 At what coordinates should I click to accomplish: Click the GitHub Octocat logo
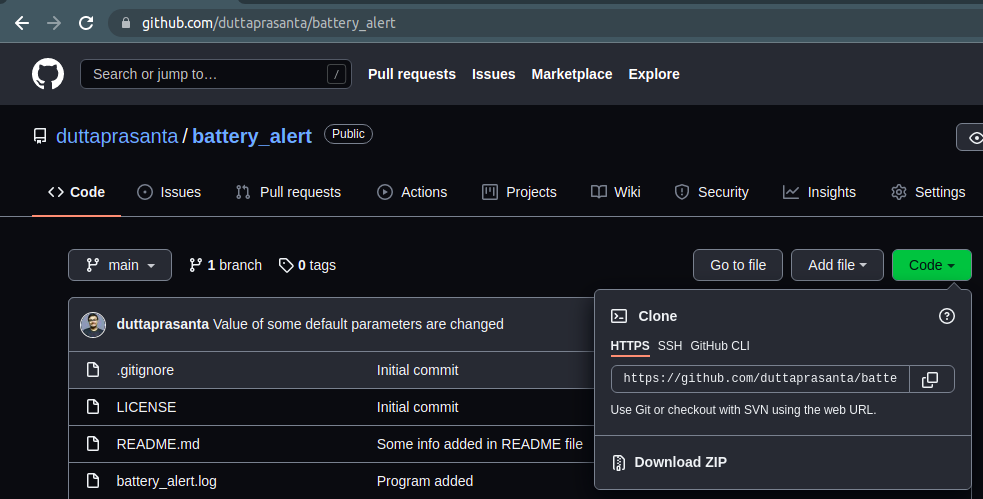click(x=48, y=74)
